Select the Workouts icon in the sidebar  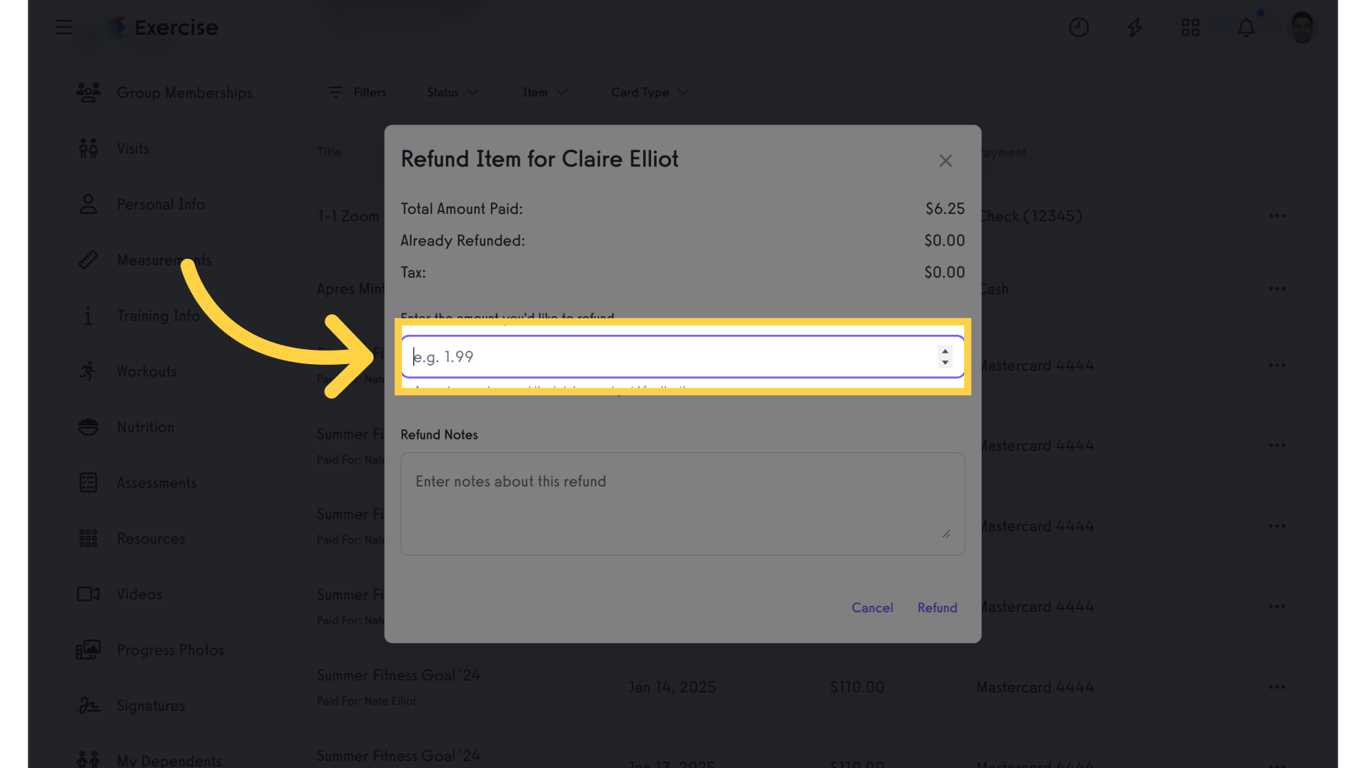point(88,371)
